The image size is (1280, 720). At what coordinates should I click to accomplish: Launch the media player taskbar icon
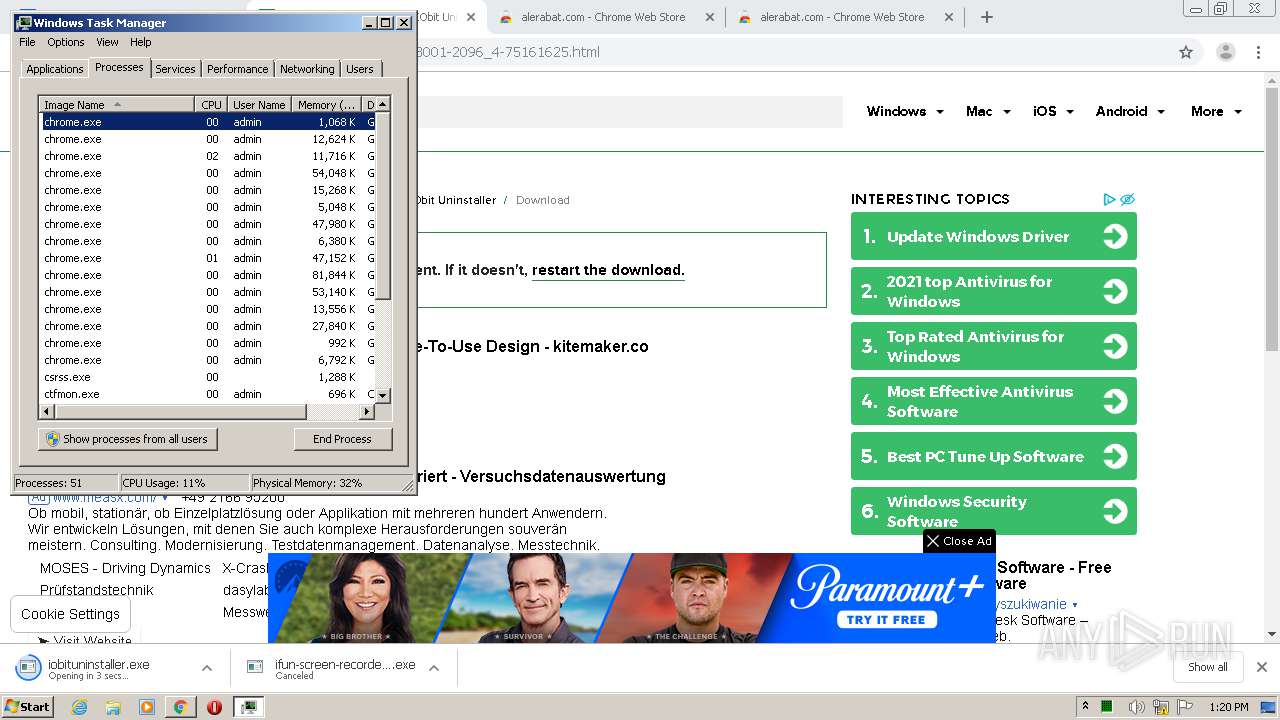pyautogui.click(x=147, y=707)
